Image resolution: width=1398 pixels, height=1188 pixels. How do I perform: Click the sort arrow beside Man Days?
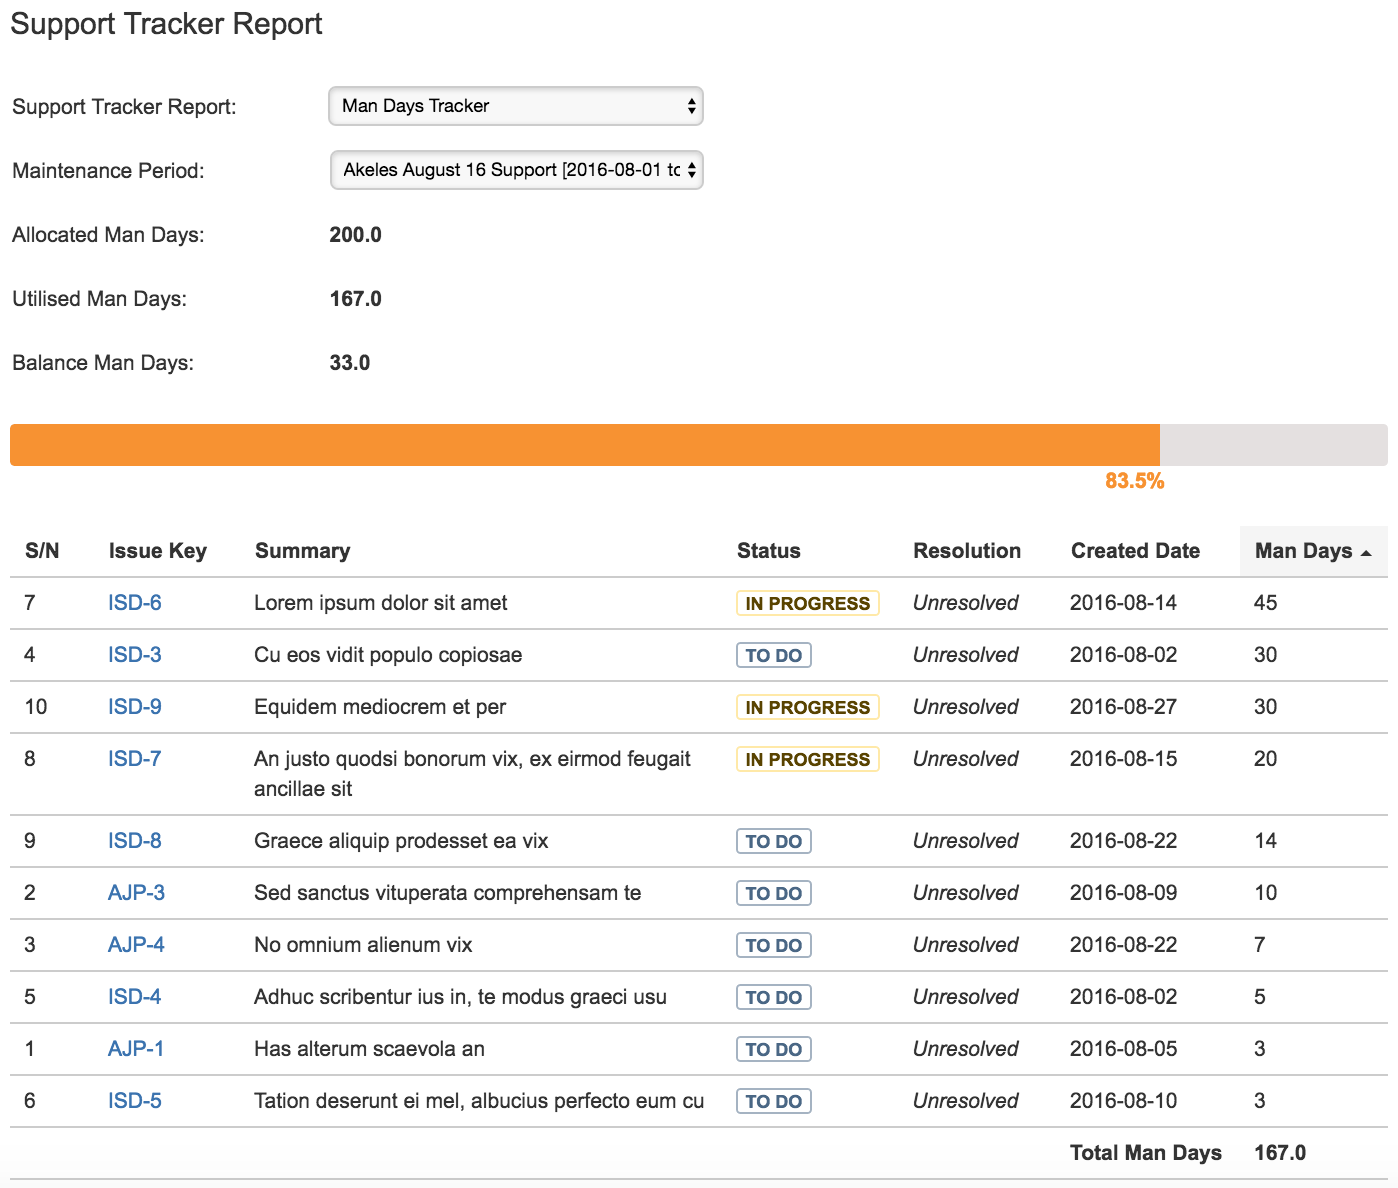pyautogui.click(x=1367, y=553)
